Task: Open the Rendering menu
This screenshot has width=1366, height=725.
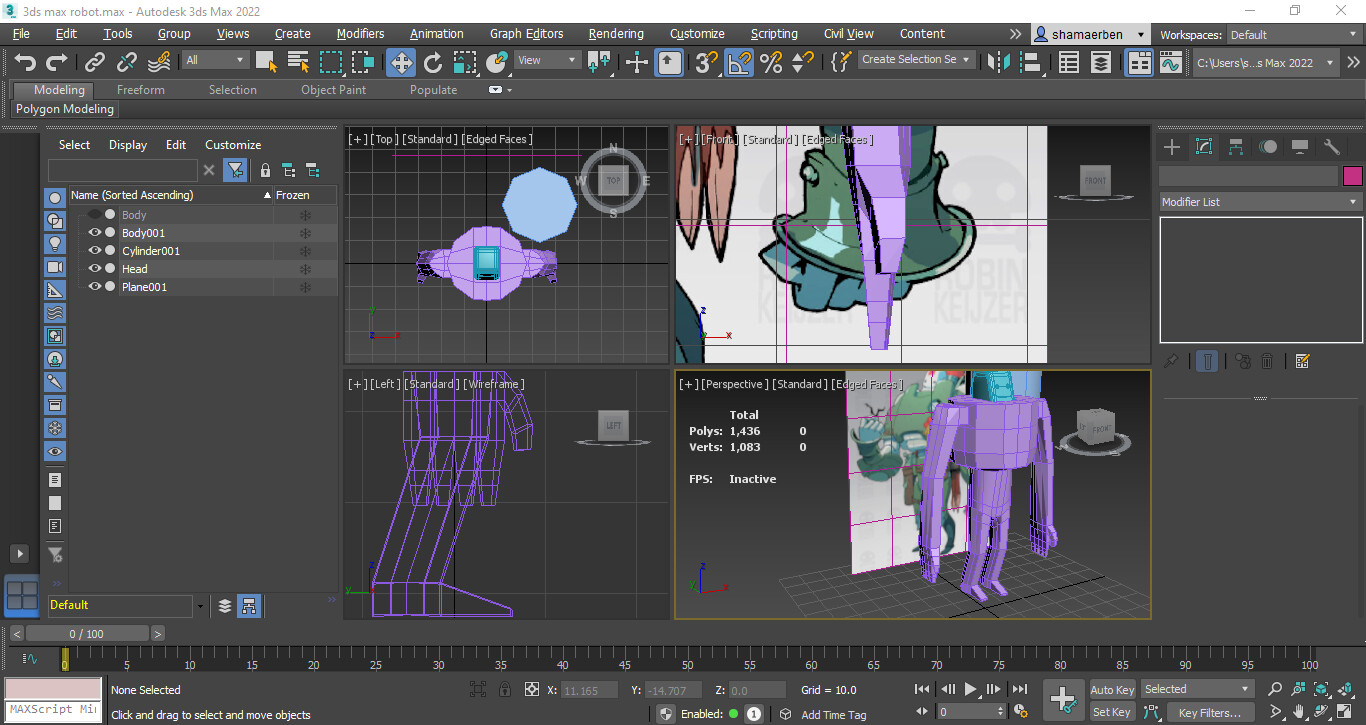Action: click(615, 33)
